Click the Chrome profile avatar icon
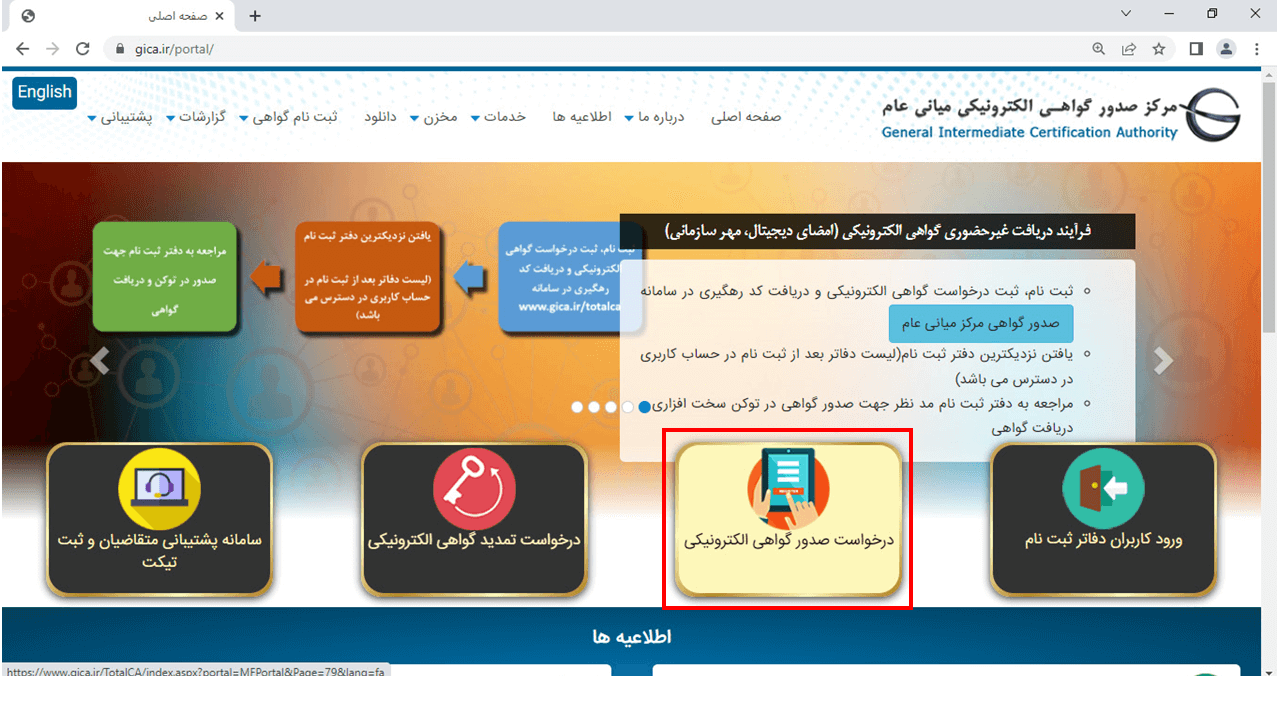Image resolution: width=1280 pixels, height=720 pixels. point(1226,49)
